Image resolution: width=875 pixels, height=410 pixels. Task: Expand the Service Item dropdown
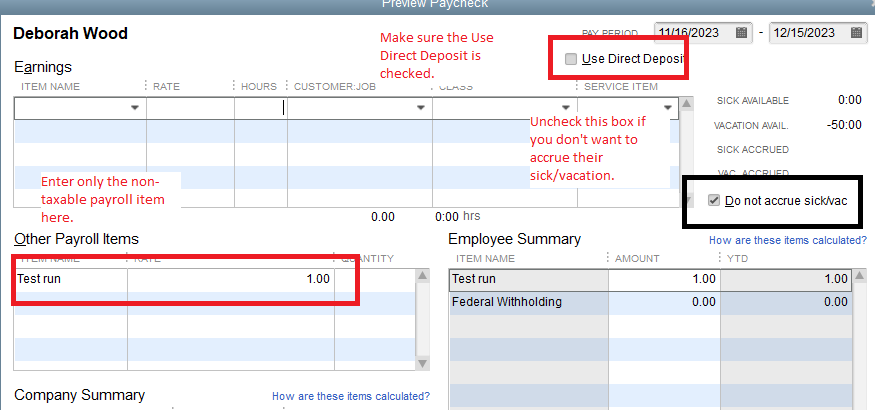point(667,108)
